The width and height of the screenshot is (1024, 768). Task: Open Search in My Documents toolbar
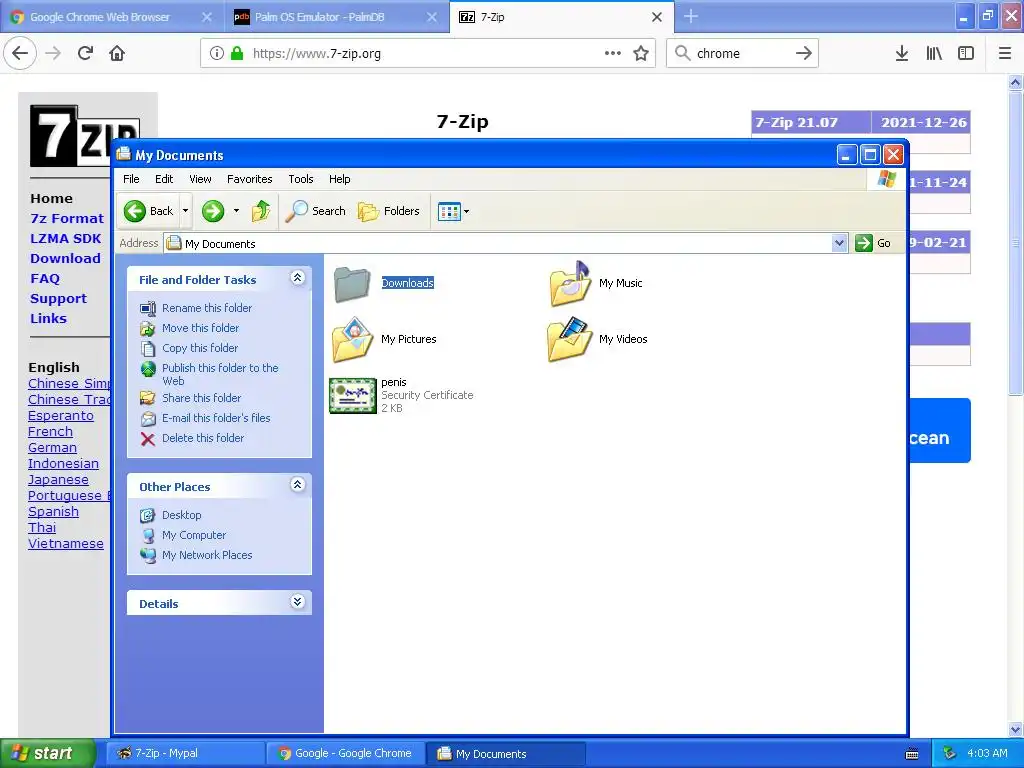tap(316, 211)
